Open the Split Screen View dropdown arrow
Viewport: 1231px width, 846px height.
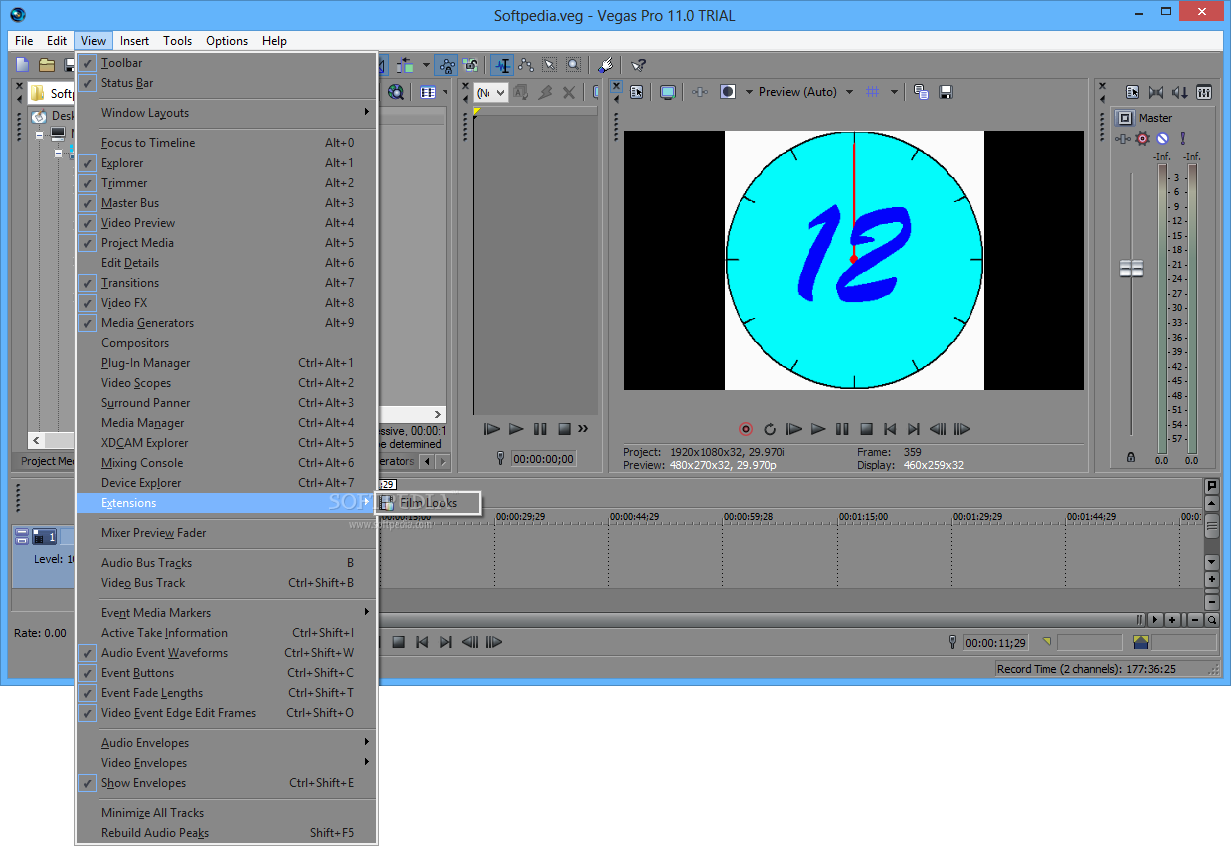[747, 92]
